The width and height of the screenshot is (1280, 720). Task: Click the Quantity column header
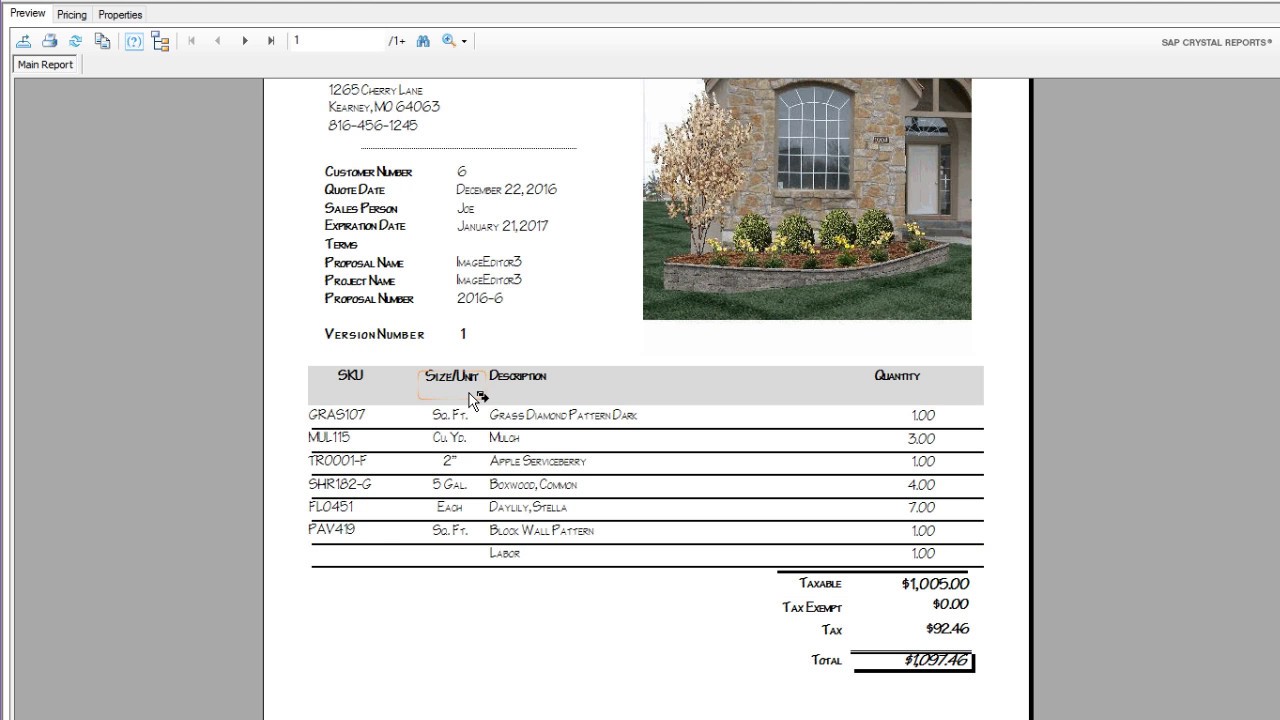click(897, 376)
